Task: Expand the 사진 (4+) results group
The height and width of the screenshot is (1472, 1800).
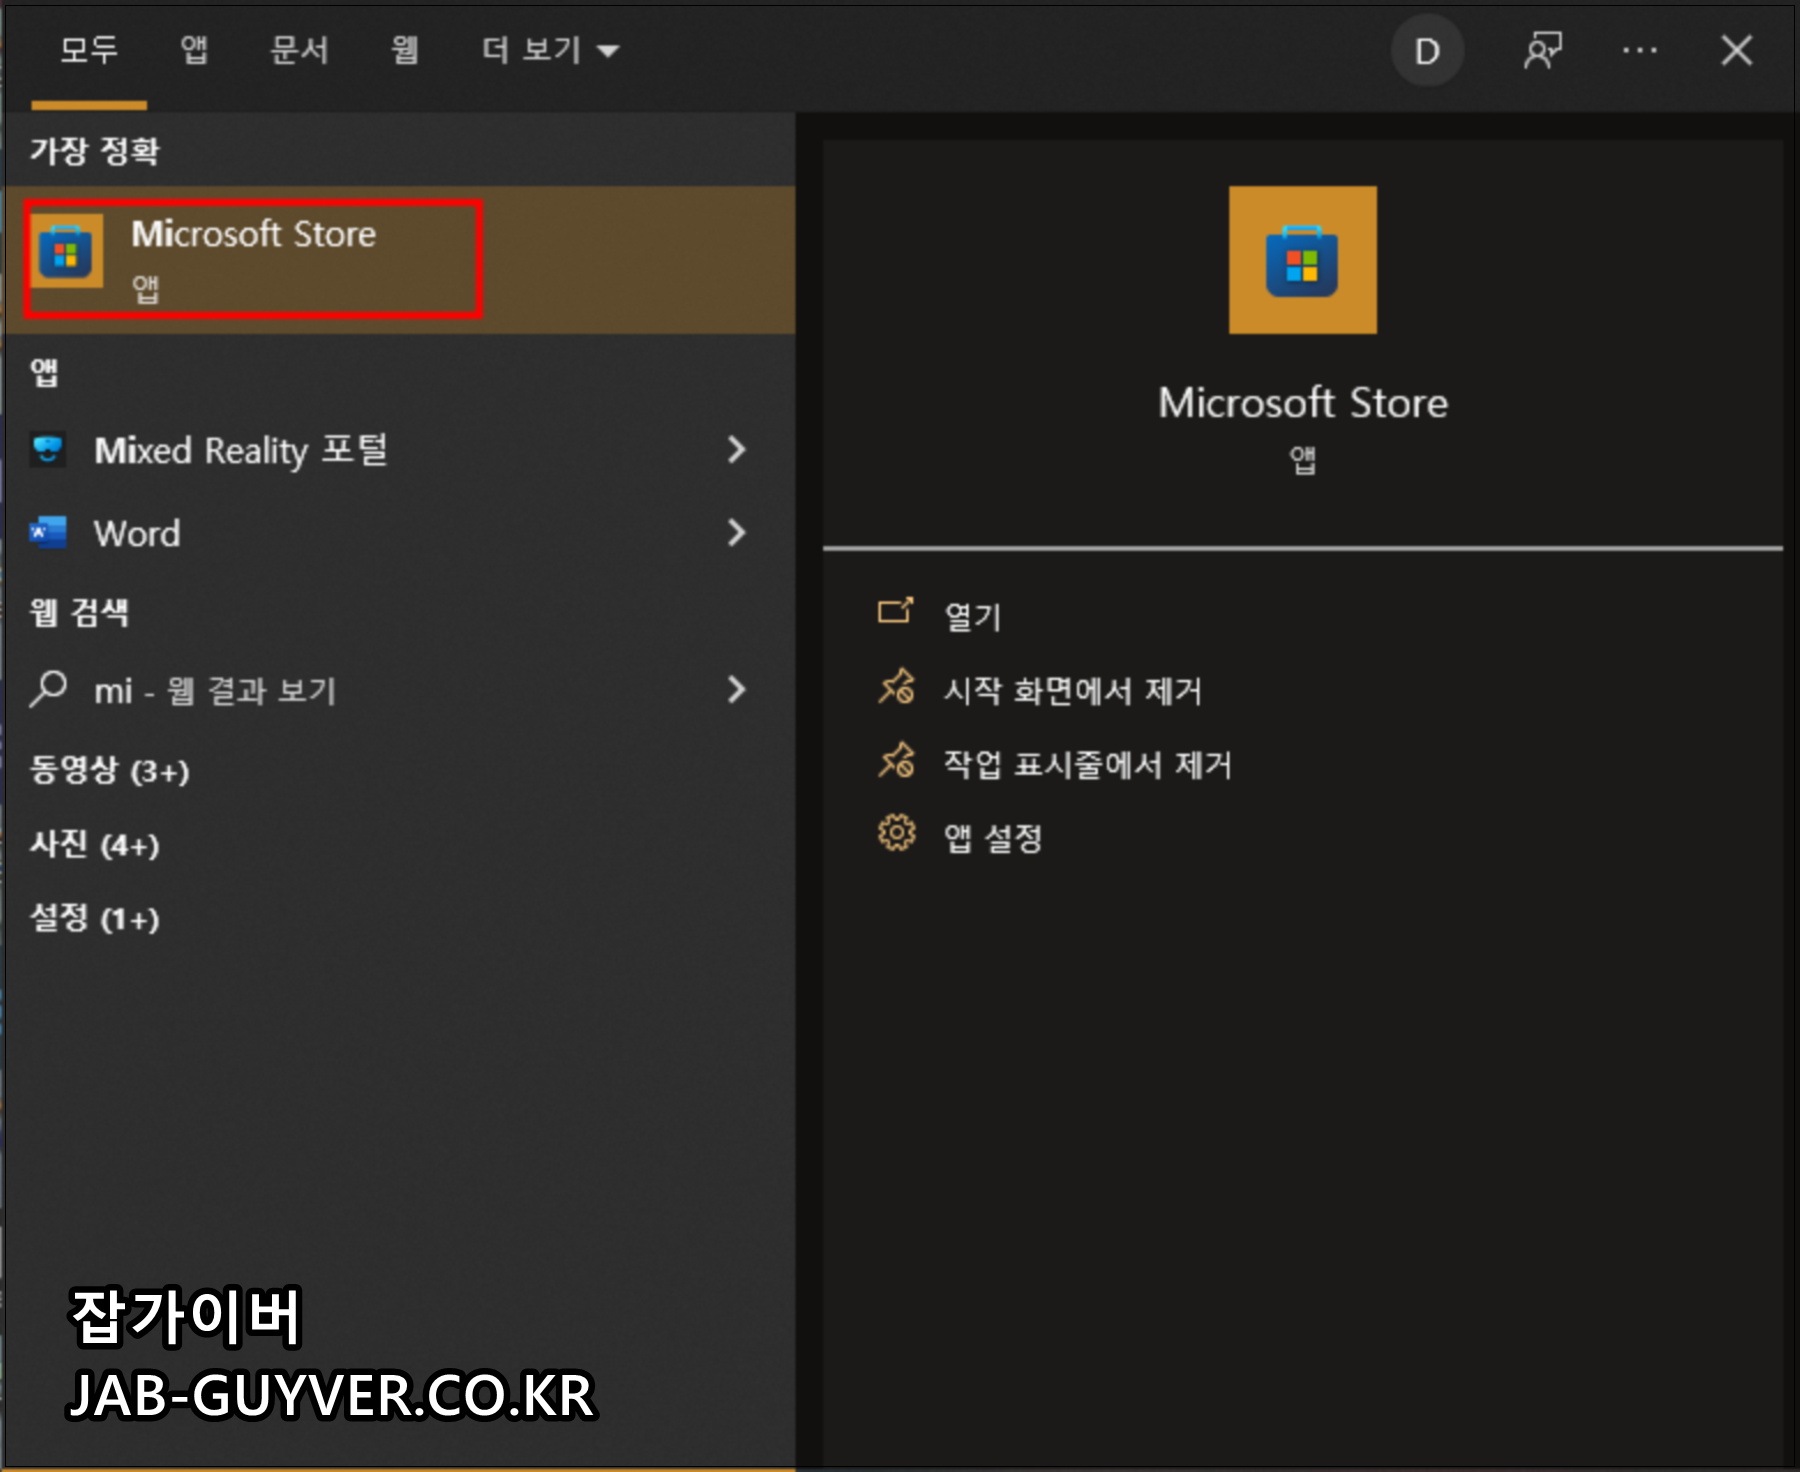Action: 95,844
